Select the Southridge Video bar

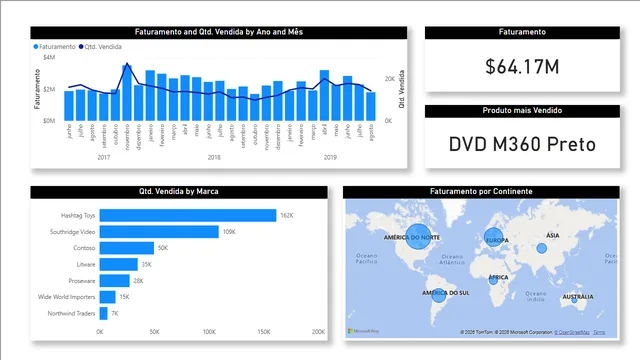pyautogui.click(x=159, y=232)
